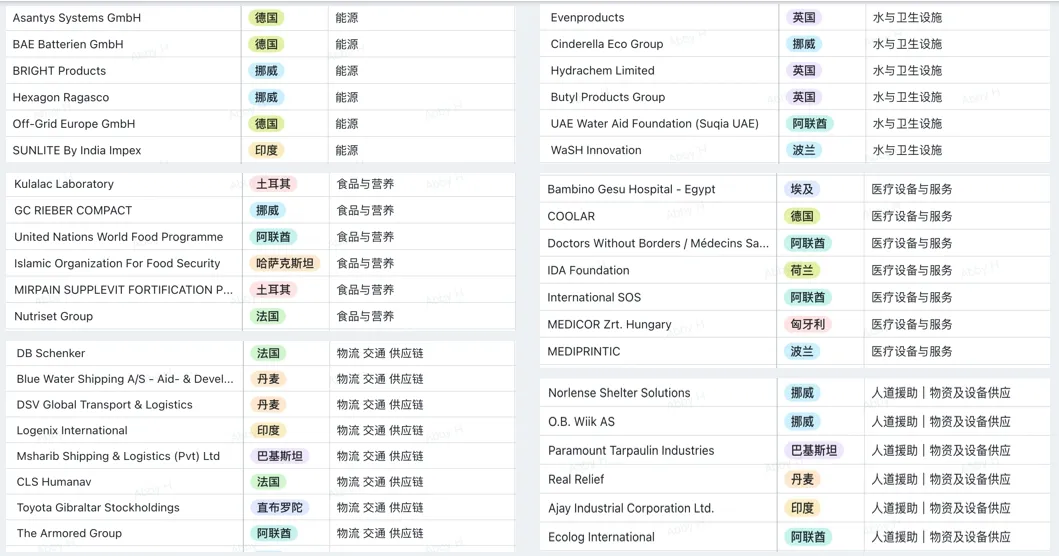Select 医疗设备与服务 cell in COOLAR row

click(x=912, y=216)
